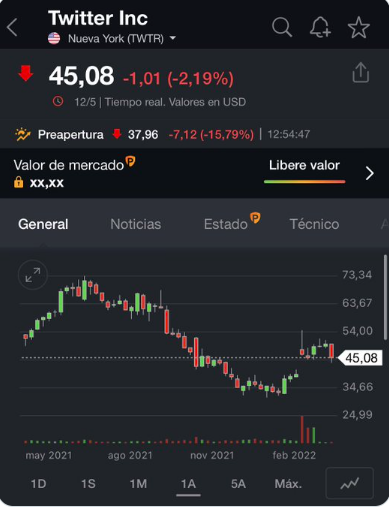
Task: Choose the 1M chart timeframe
Action: coord(138,484)
